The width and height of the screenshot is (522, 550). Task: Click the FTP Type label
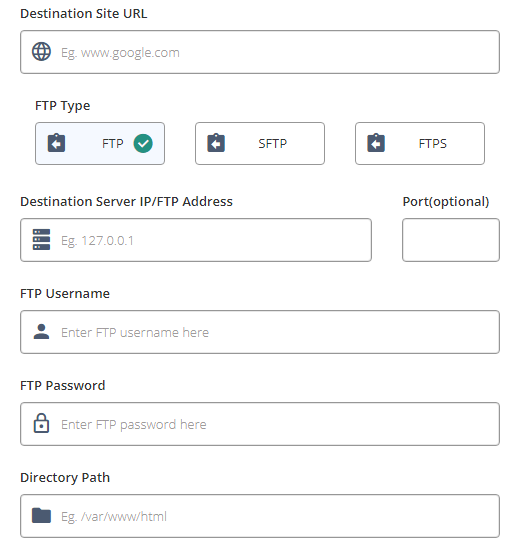coord(62,106)
